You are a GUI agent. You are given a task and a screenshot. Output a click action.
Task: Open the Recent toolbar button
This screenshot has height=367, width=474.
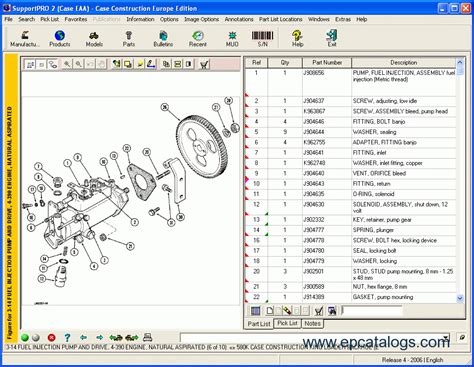click(x=198, y=39)
